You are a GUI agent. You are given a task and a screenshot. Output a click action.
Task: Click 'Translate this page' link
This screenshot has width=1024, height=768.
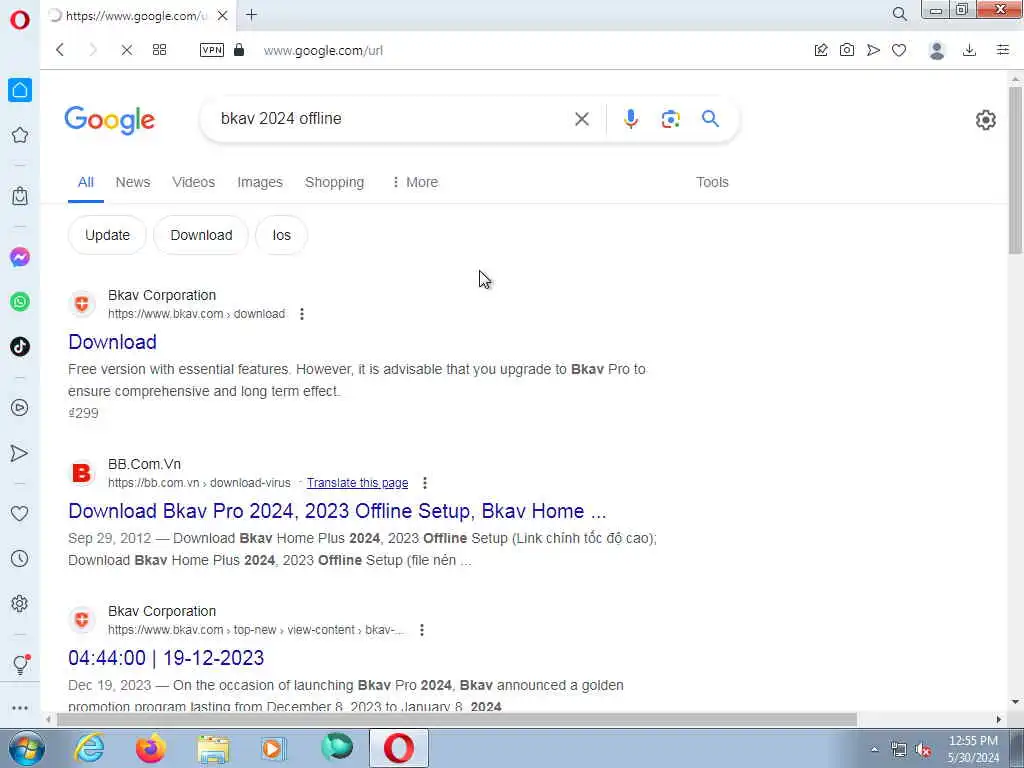pyautogui.click(x=357, y=483)
